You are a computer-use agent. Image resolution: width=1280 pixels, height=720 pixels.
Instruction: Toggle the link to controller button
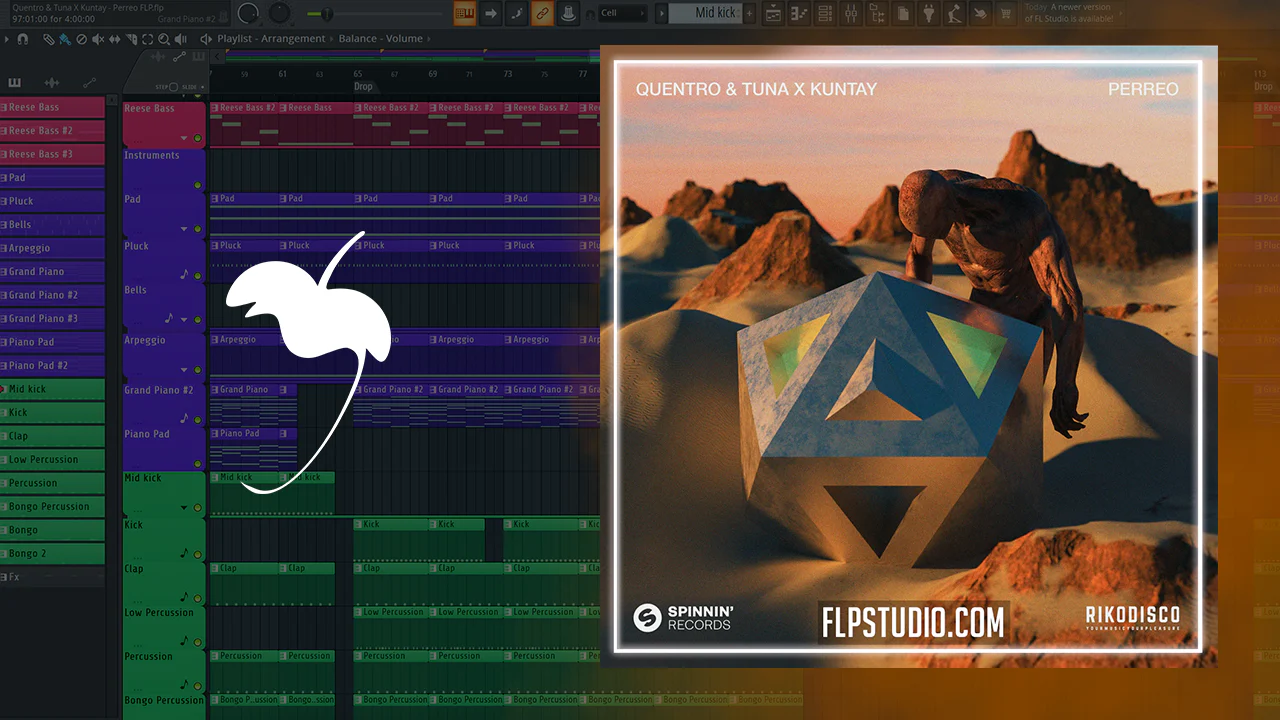tap(543, 13)
